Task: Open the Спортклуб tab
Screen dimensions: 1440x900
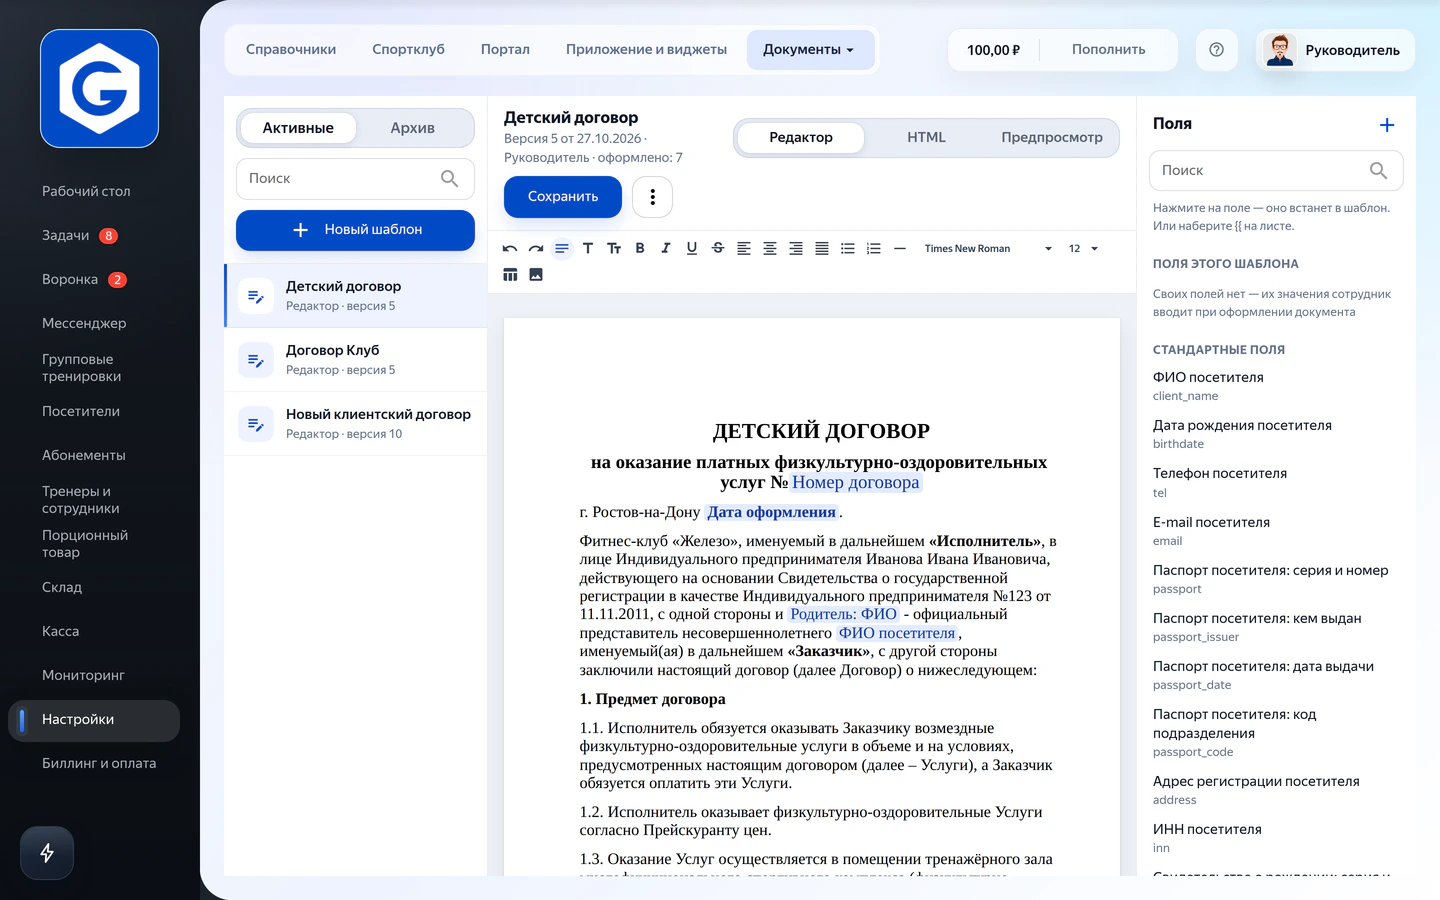Action: [408, 50]
